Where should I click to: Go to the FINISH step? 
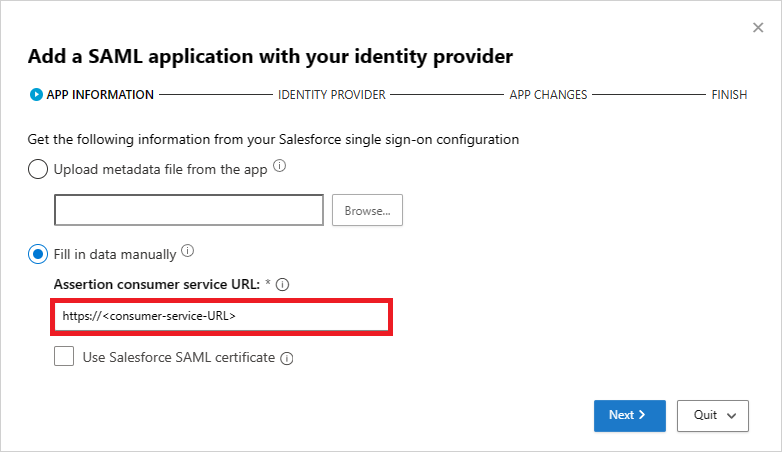point(729,95)
